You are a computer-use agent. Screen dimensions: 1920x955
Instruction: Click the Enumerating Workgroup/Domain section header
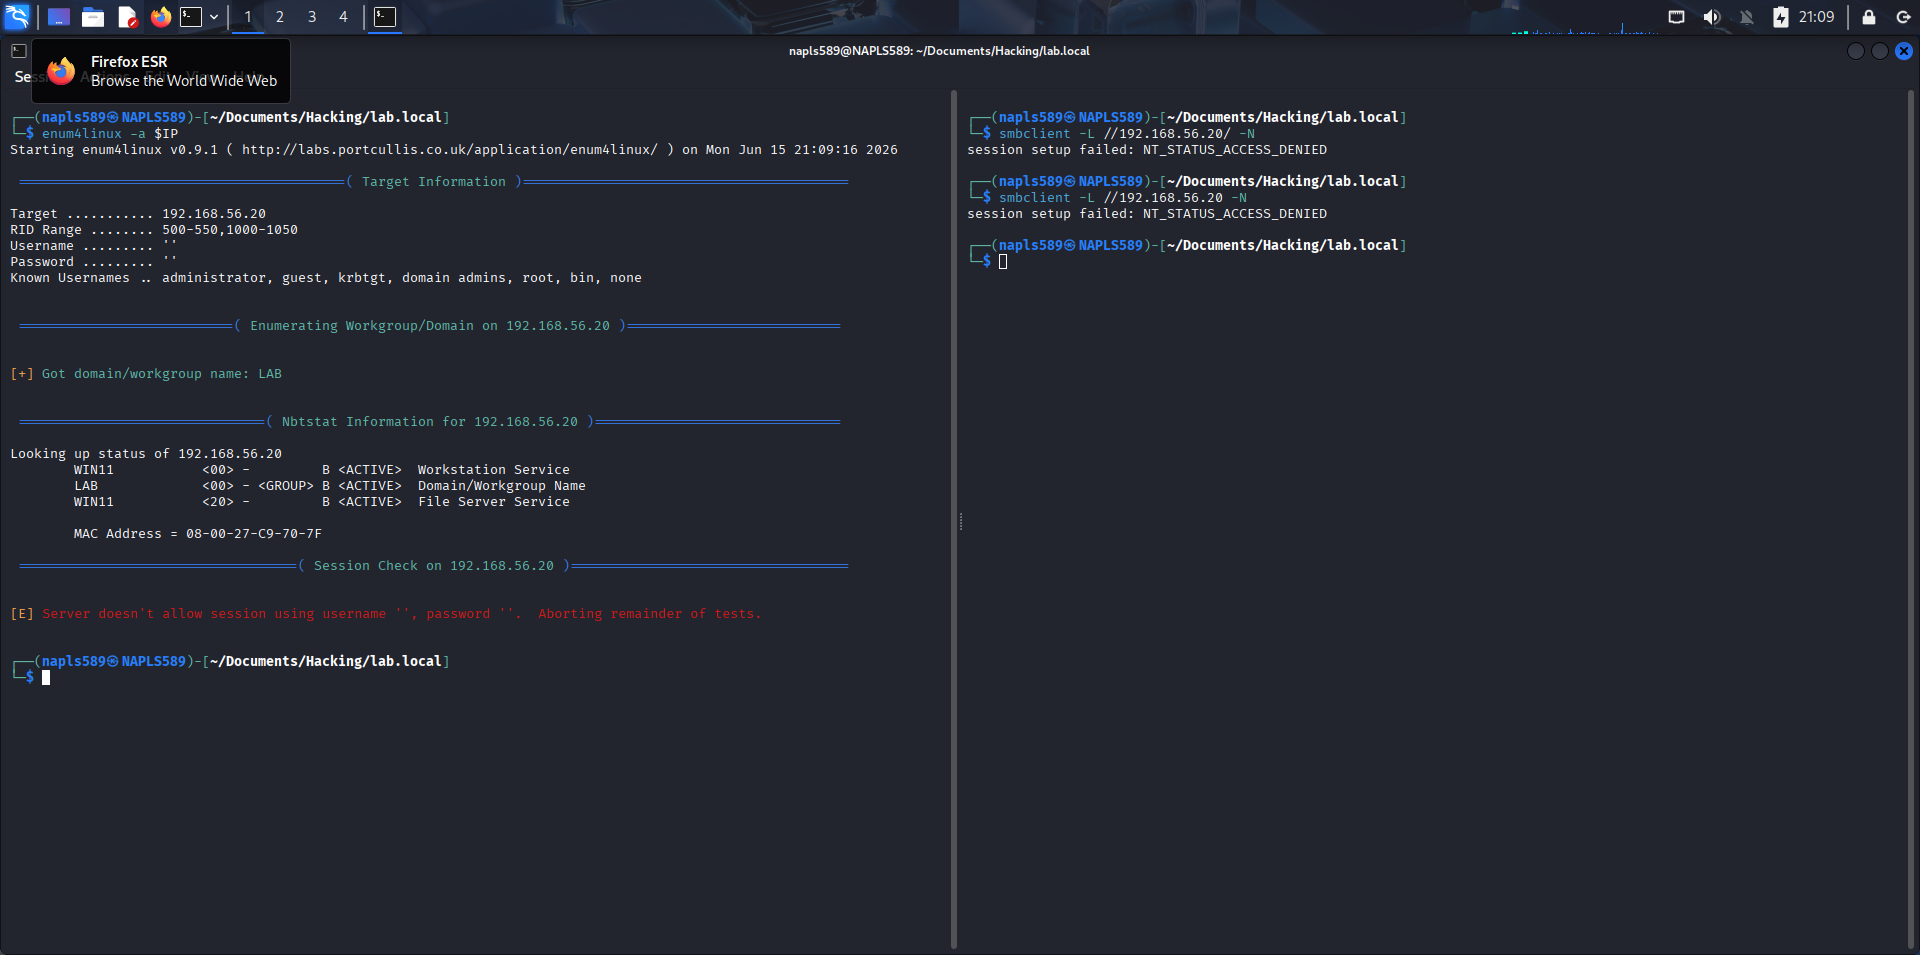(430, 326)
